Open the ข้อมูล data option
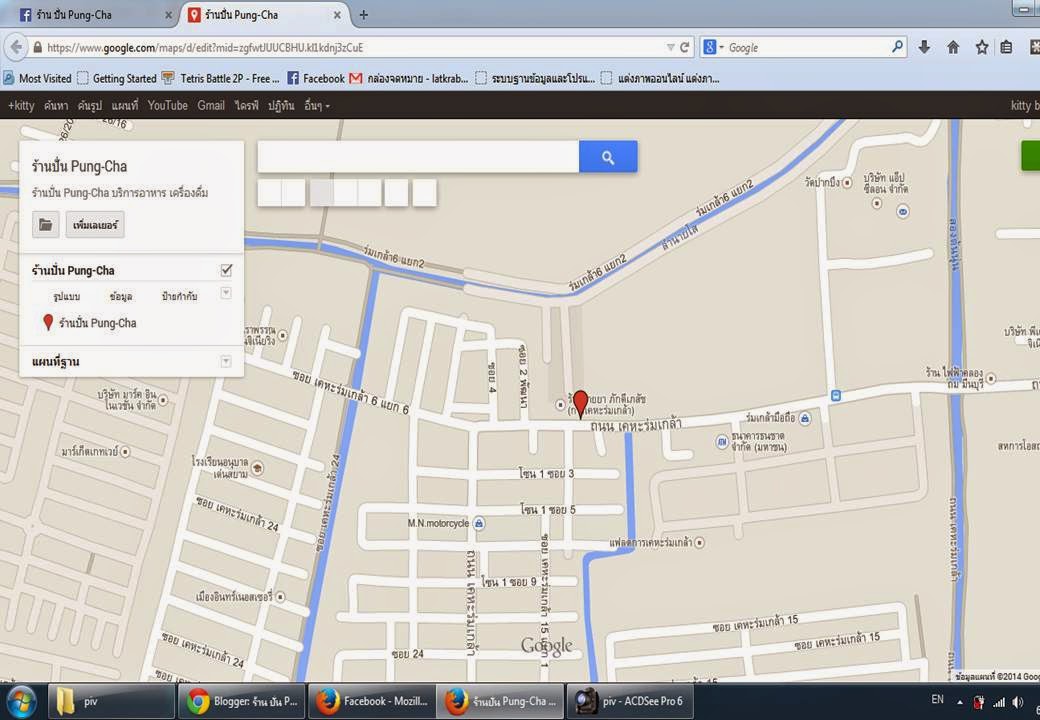 pos(121,296)
